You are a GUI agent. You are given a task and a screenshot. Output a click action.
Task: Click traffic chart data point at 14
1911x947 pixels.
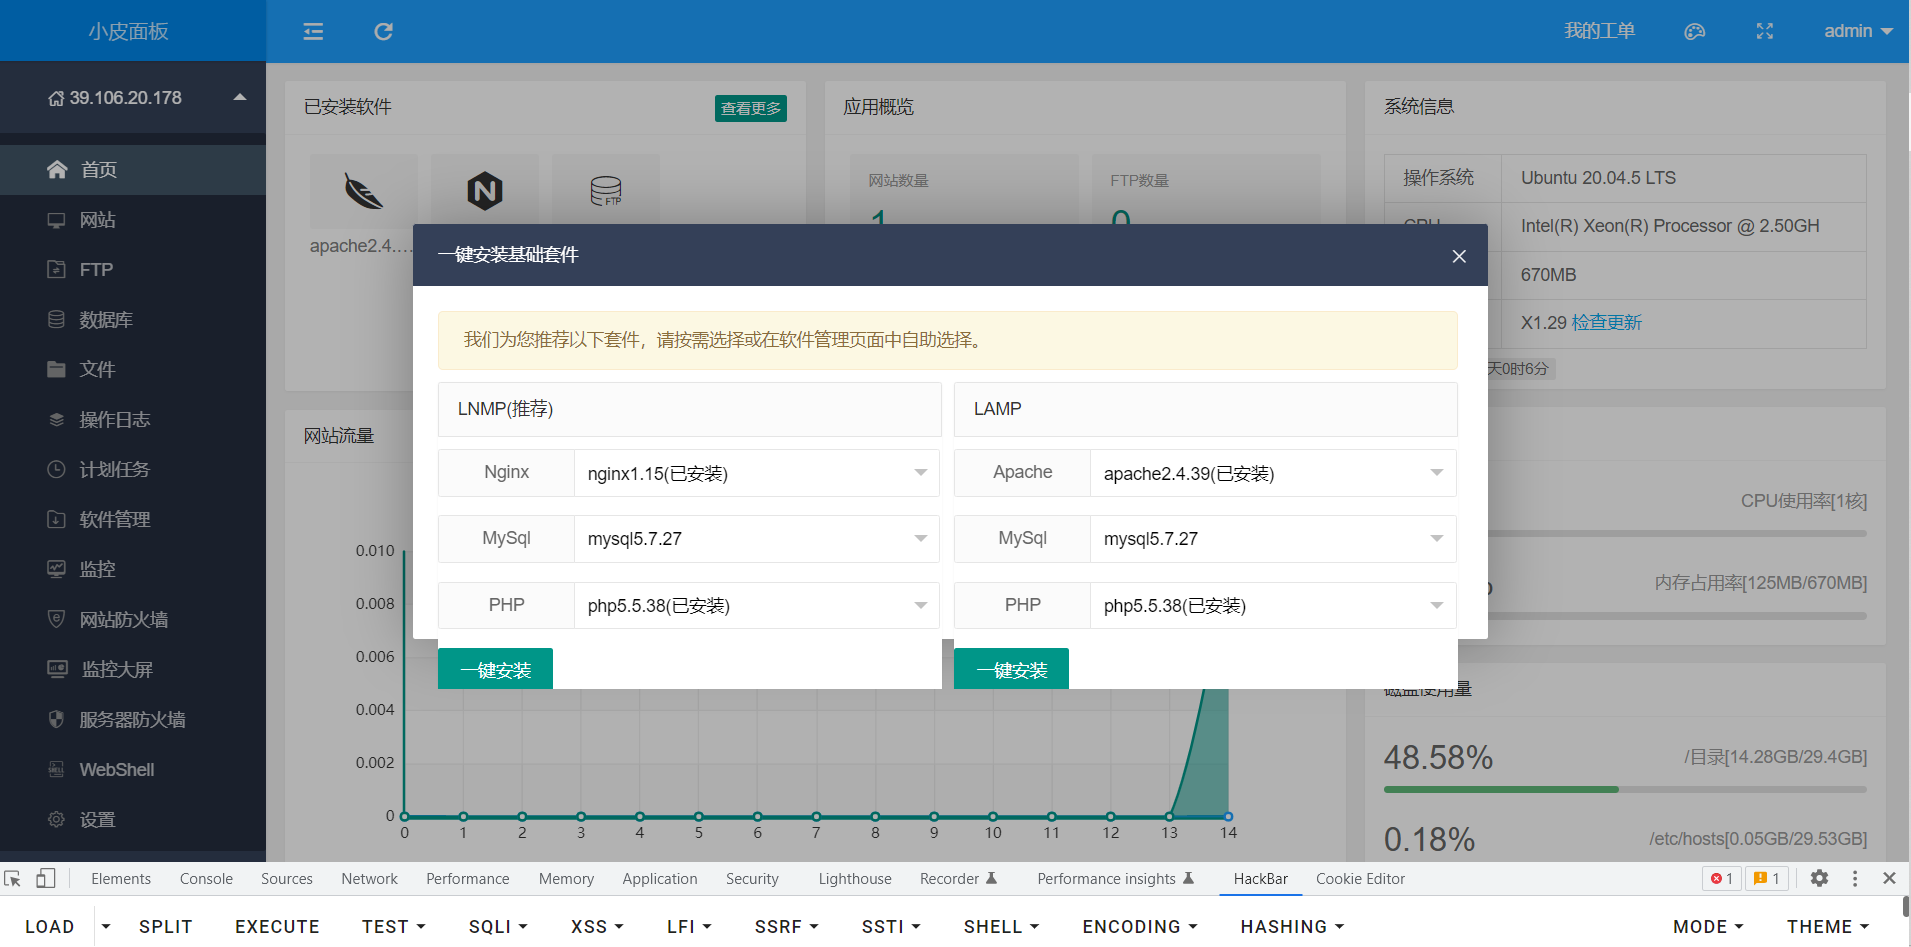tap(1228, 816)
